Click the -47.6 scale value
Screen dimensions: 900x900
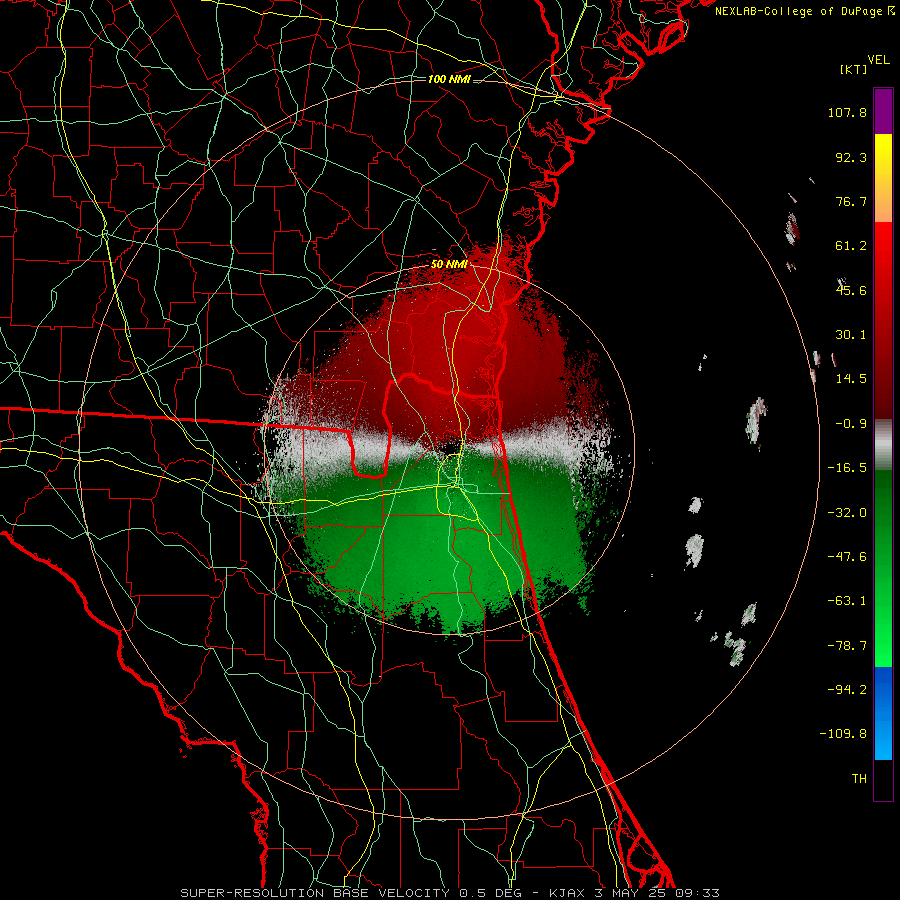click(847, 557)
